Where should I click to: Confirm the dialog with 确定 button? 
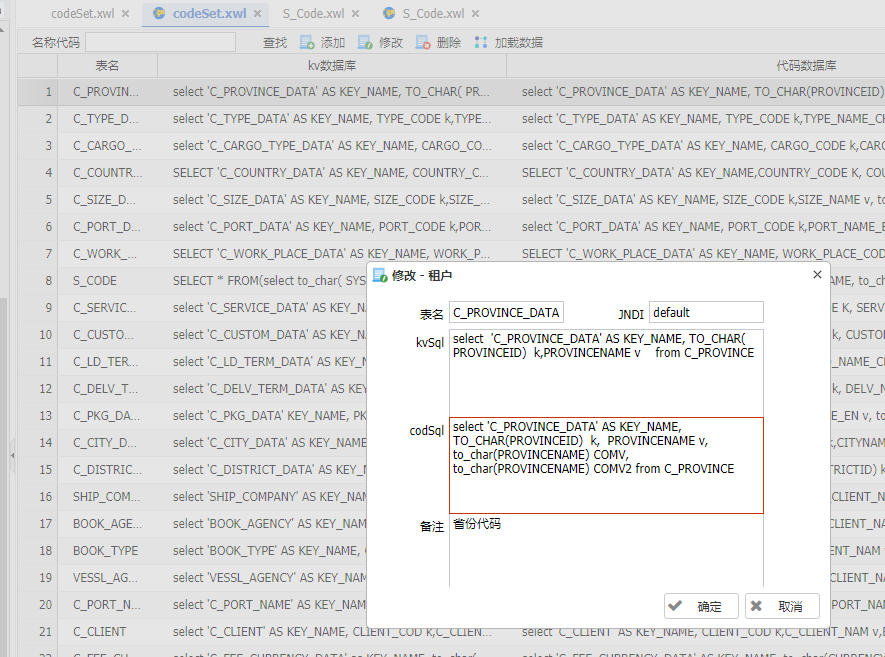click(702, 606)
